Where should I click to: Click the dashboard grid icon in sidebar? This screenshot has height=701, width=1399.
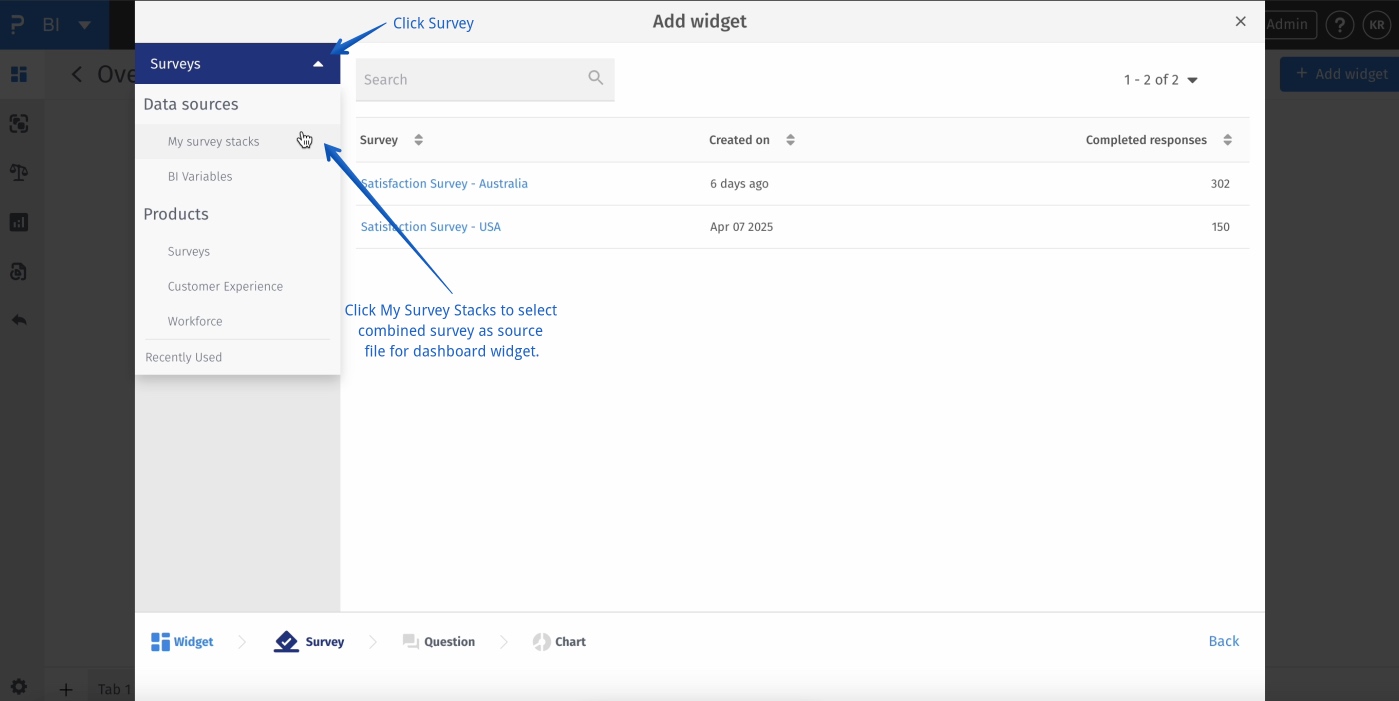point(19,74)
